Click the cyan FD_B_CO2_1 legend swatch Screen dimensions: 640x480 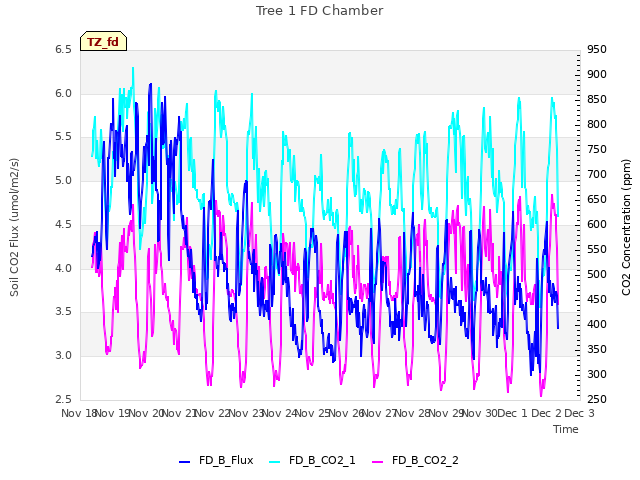click(x=275, y=462)
